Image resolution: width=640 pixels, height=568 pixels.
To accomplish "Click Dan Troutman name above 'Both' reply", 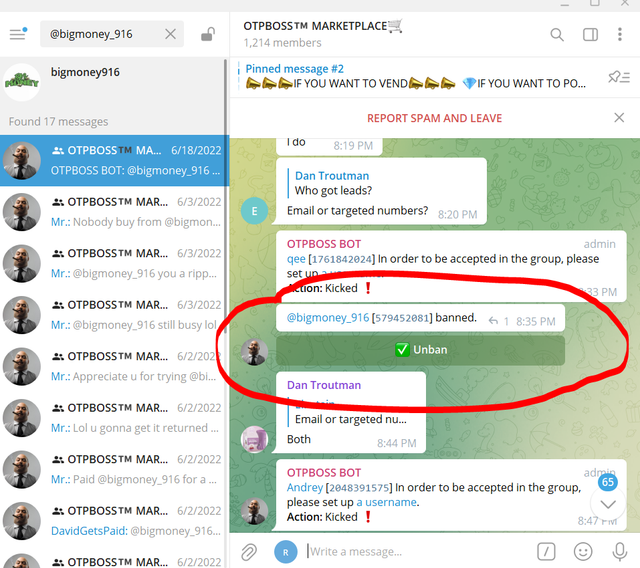I will point(324,385).
